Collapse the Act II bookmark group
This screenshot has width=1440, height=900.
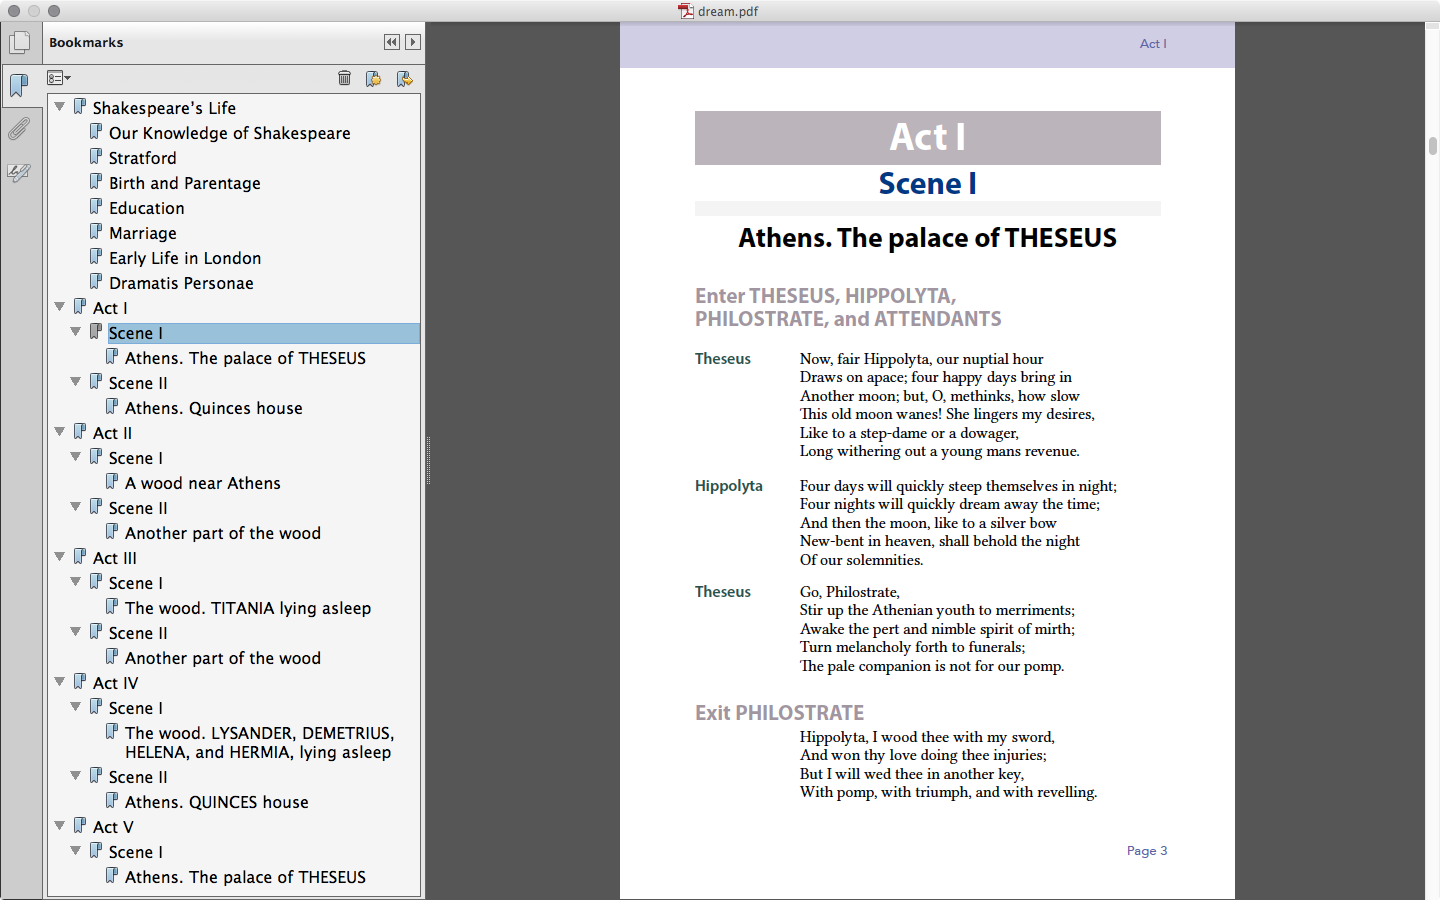pos(60,431)
